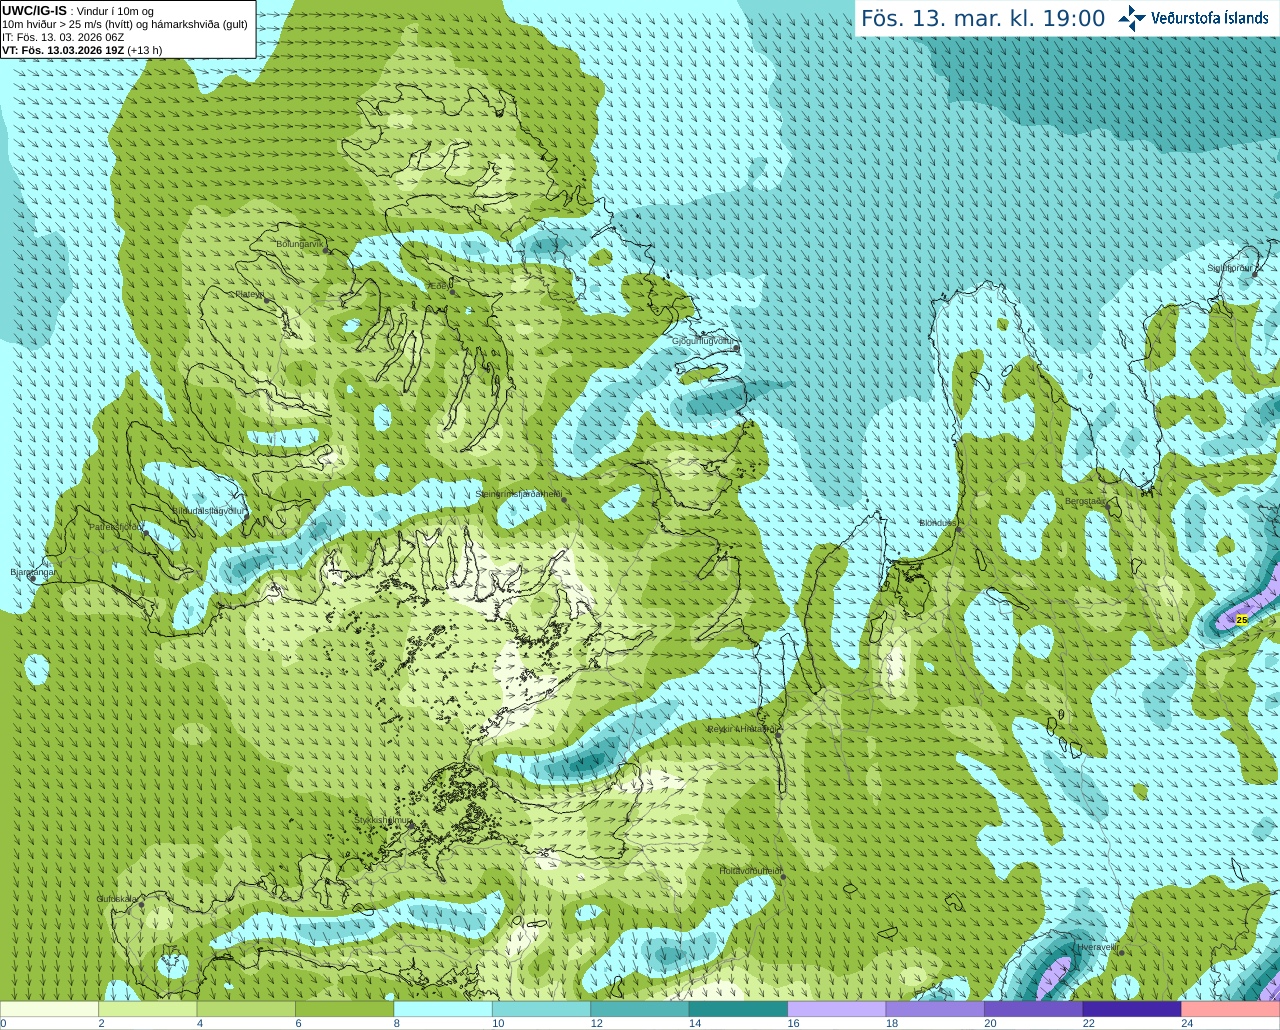Click the Veðurstofa Íslands logo

pos(1193,18)
